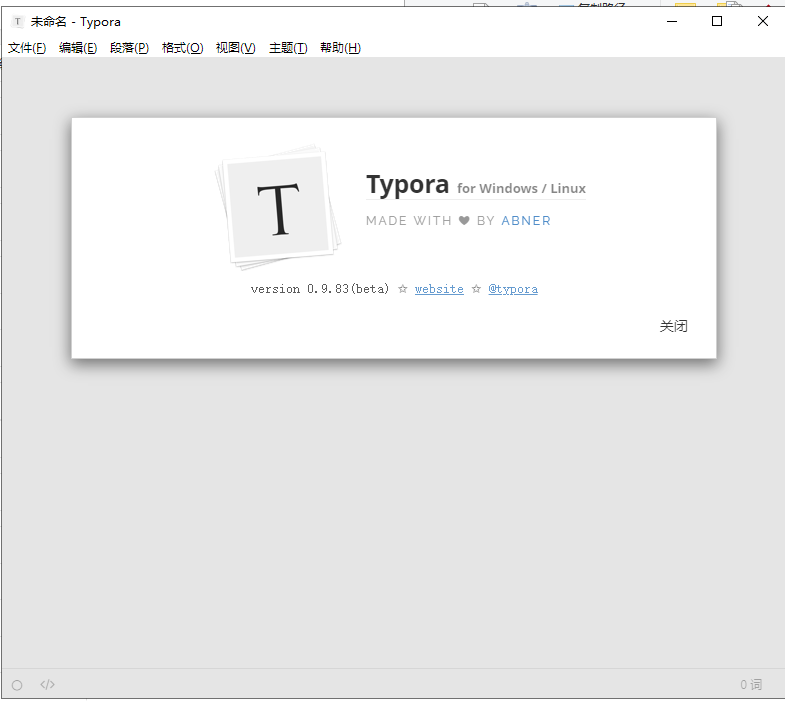Minimize the Typora window
The height and width of the screenshot is (701, 785).
pyautogui.click(x=670, y=21)
